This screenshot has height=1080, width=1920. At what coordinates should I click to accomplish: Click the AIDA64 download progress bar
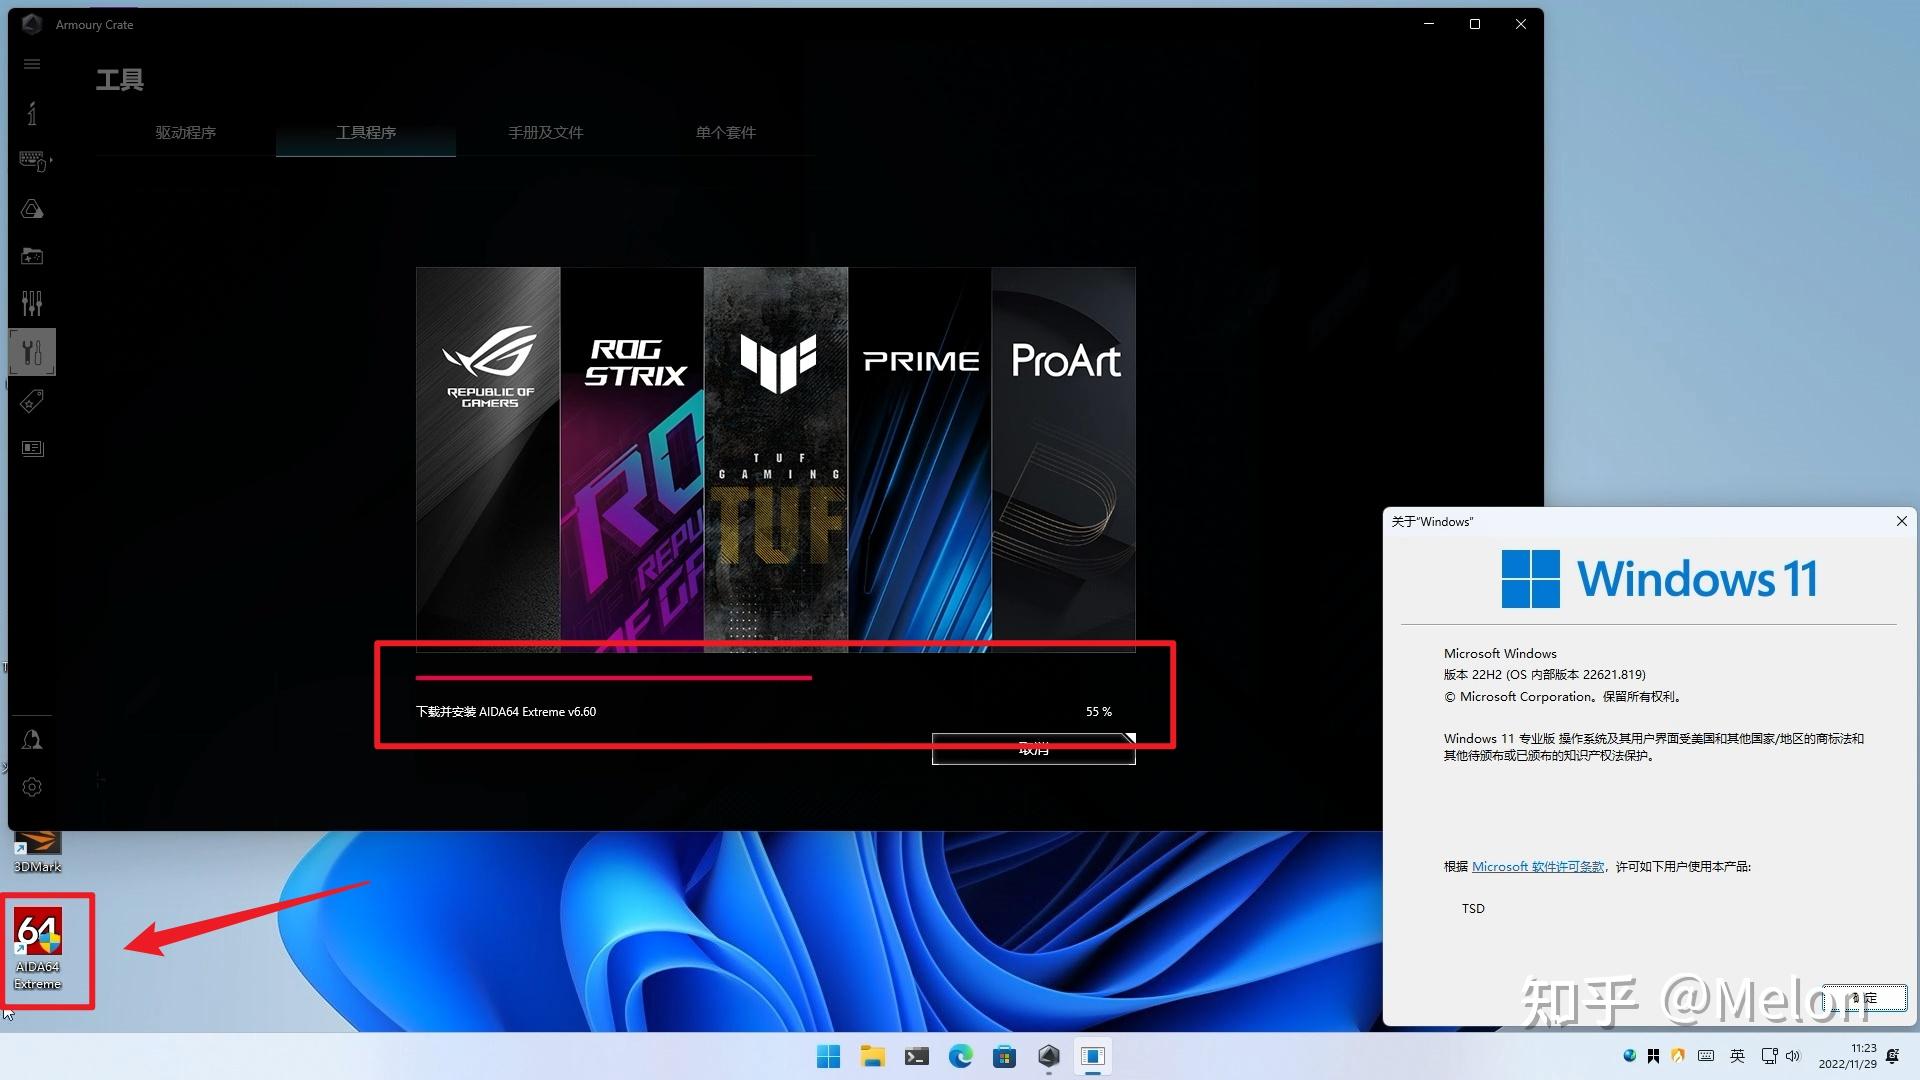(x=613, y=678)
